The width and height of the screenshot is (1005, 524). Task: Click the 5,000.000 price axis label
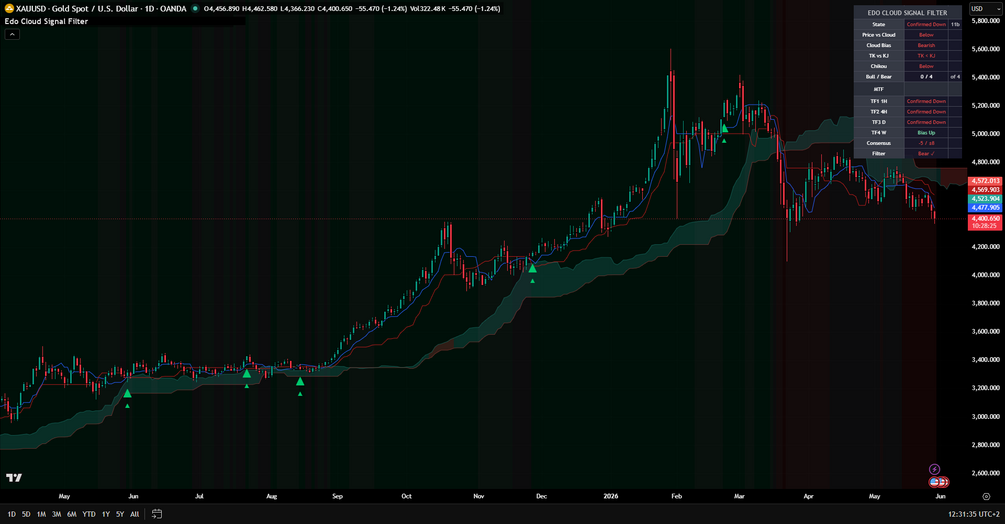[985, 134]
